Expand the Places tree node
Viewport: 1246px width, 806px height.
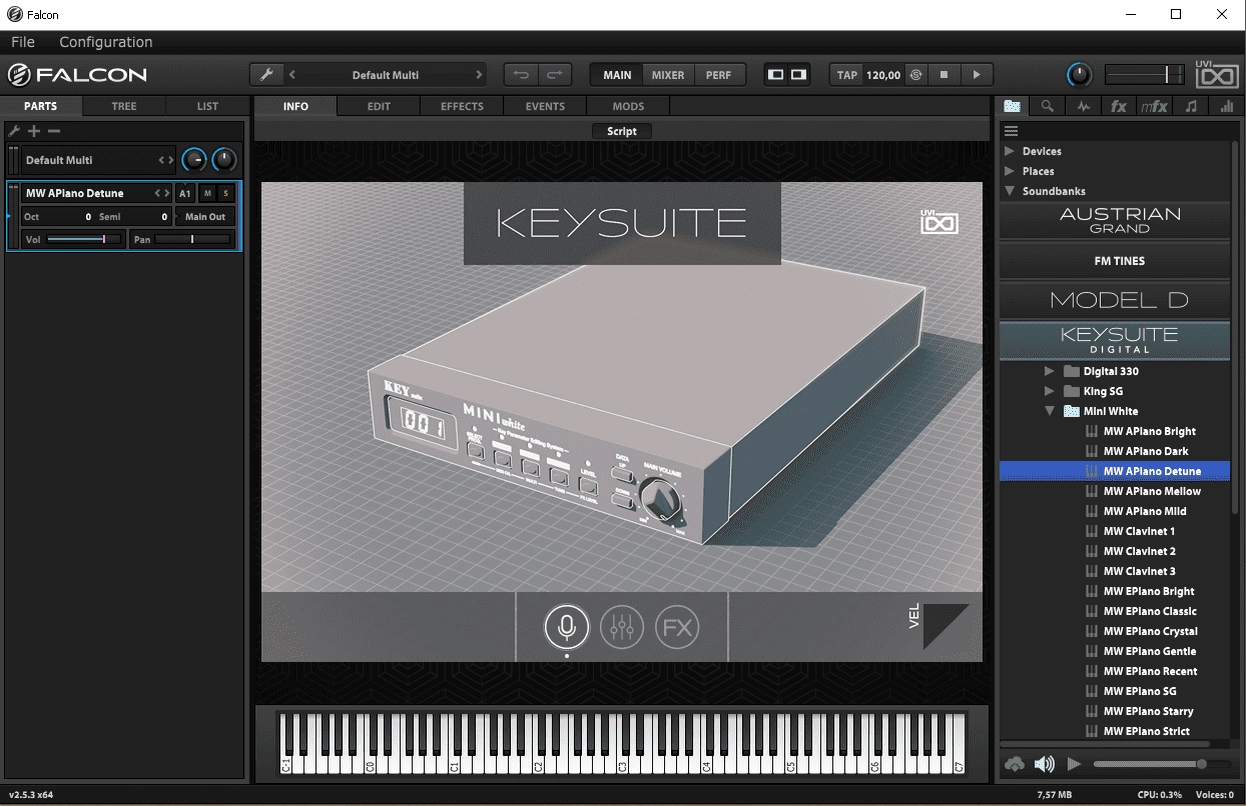1009,171
